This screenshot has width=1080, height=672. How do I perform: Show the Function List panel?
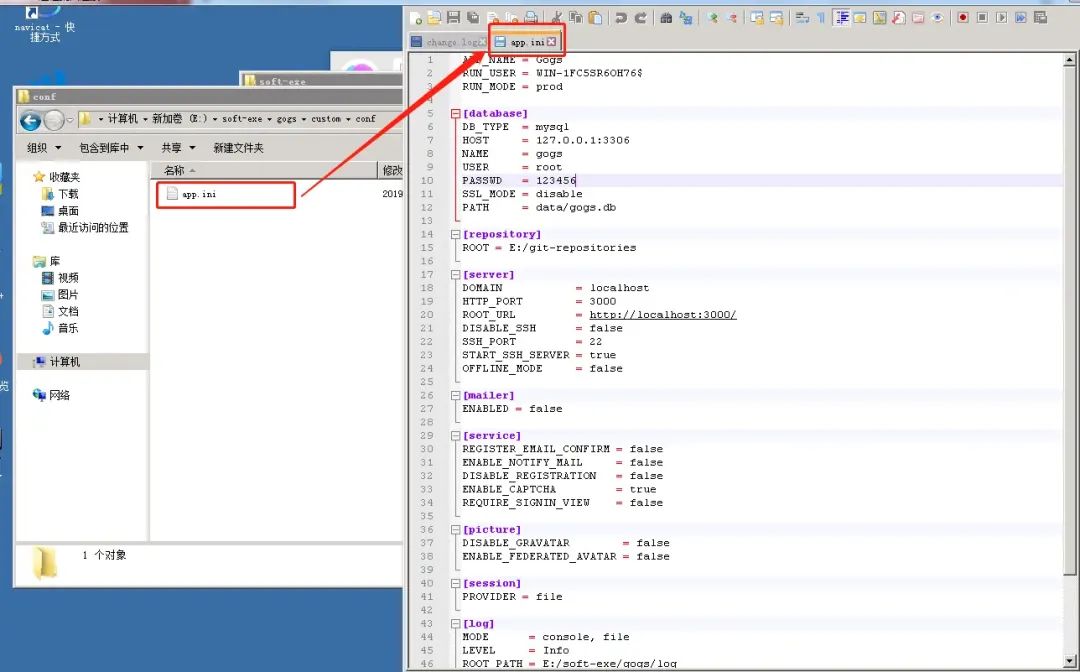point(899,18)
